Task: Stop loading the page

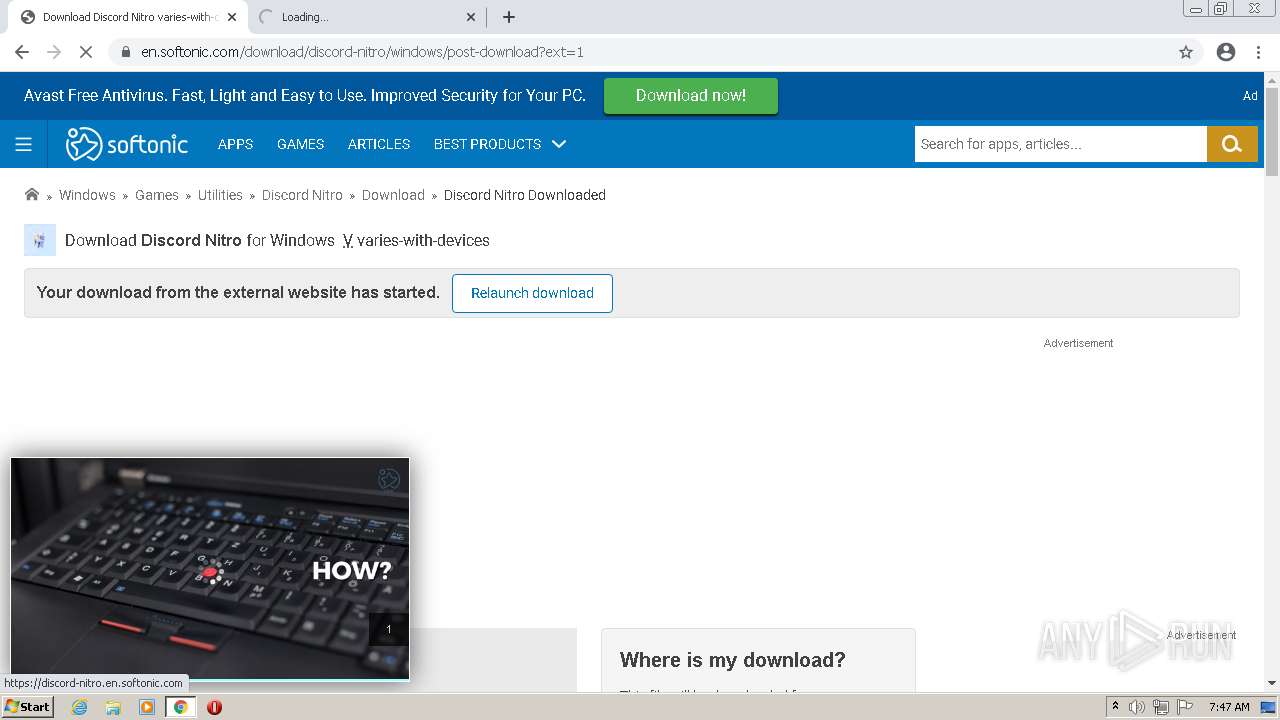Action: 86,52
